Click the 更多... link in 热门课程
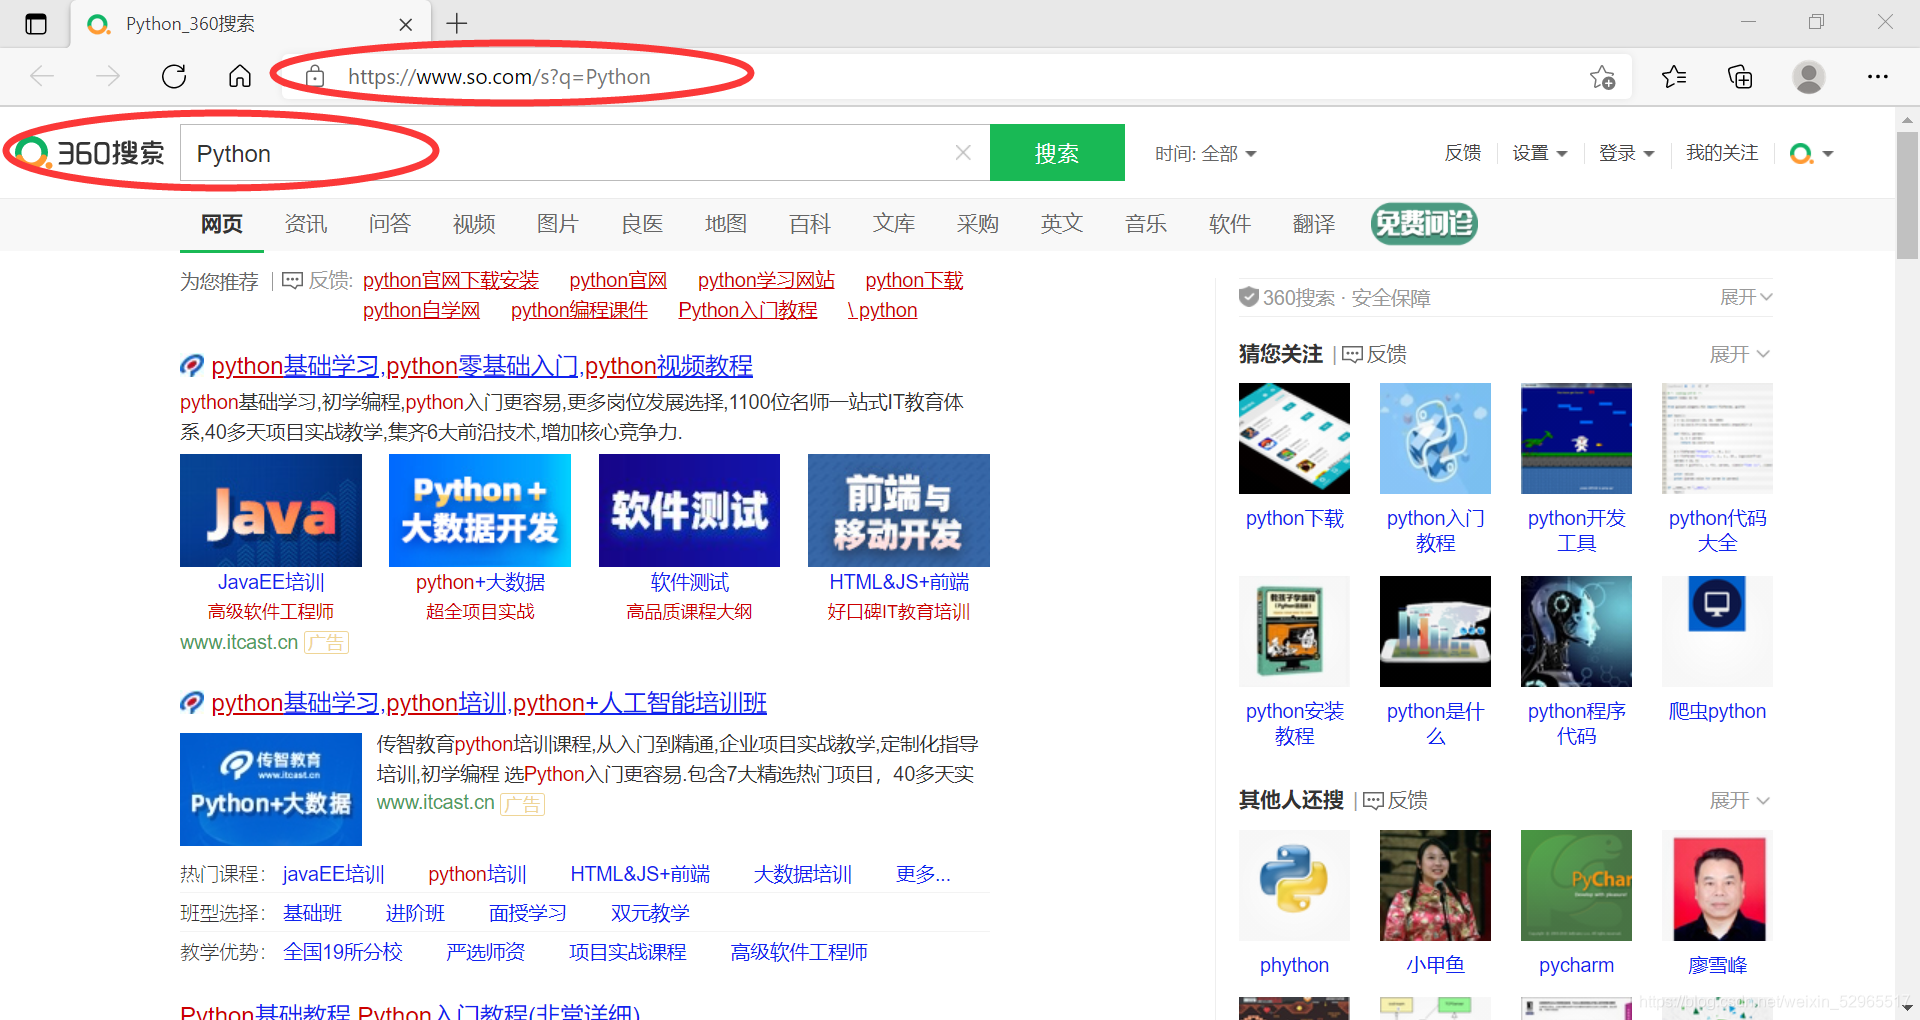 pyautogui.click(x=923, y=874)
